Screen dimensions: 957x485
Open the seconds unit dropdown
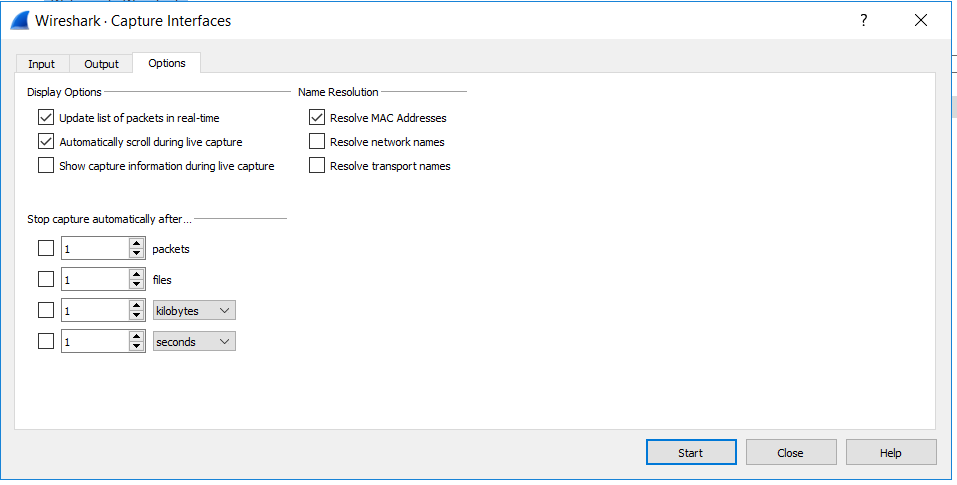click(x=194, y=342)
